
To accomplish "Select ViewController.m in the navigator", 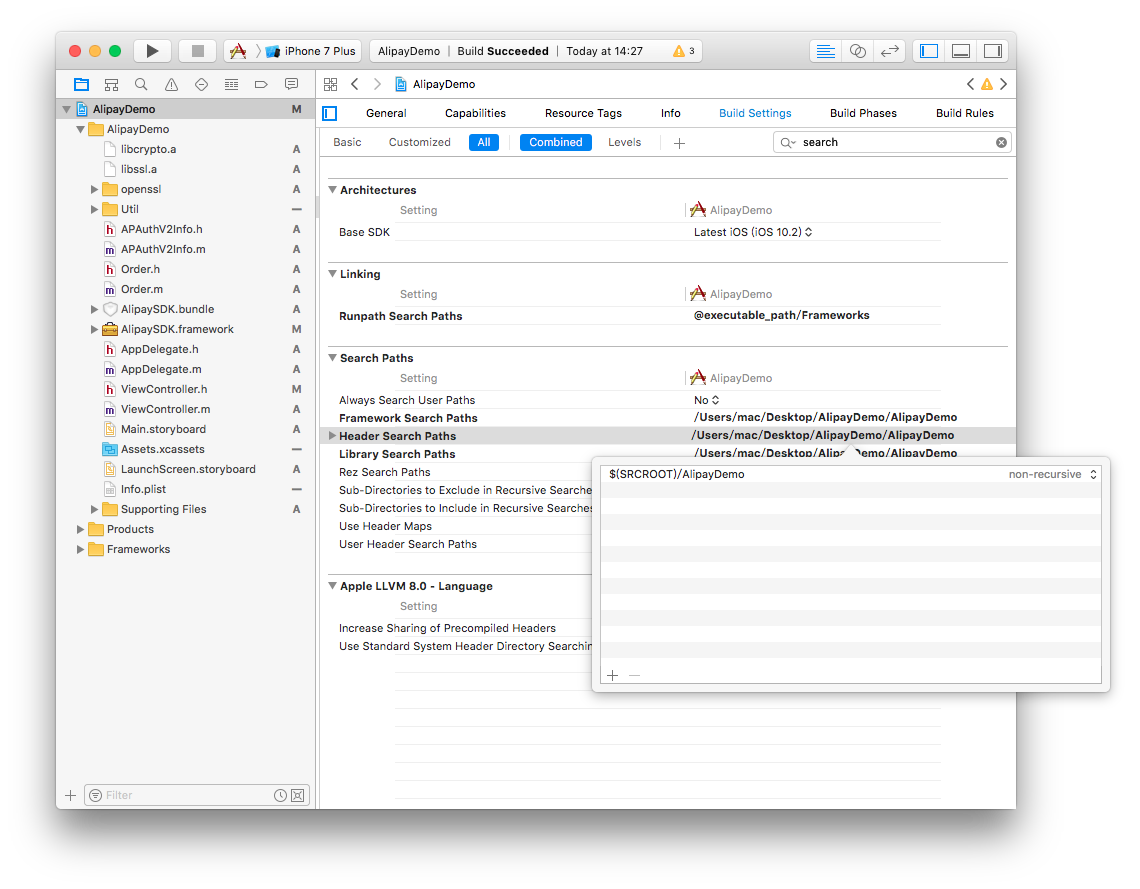I will point(165,409).
